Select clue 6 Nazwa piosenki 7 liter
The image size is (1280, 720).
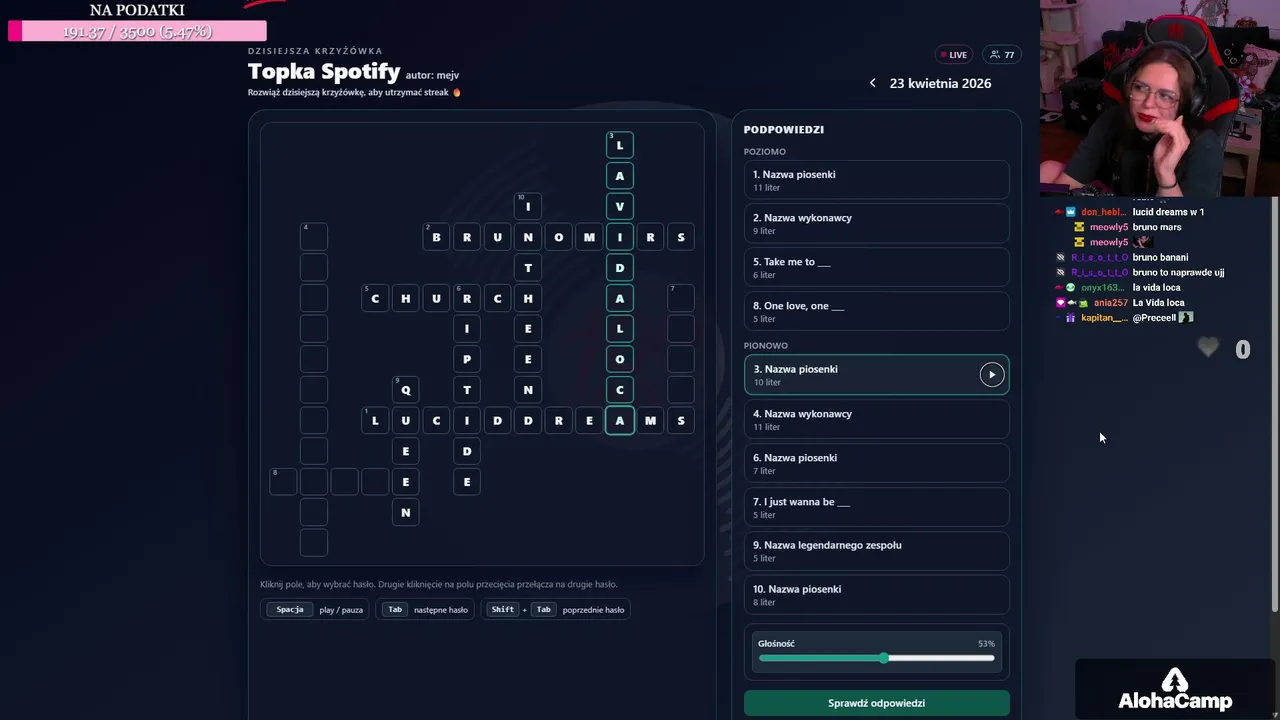click(876, 463)
